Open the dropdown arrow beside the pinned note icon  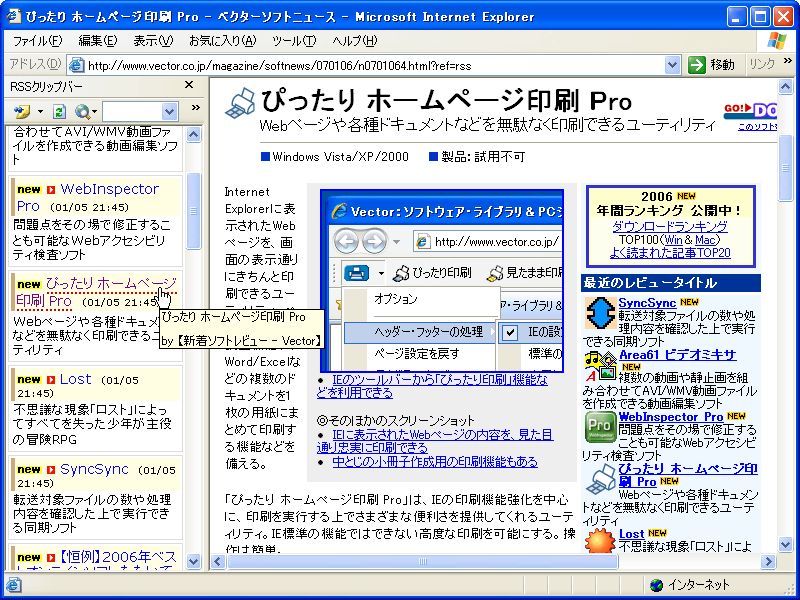coord(40,112)
